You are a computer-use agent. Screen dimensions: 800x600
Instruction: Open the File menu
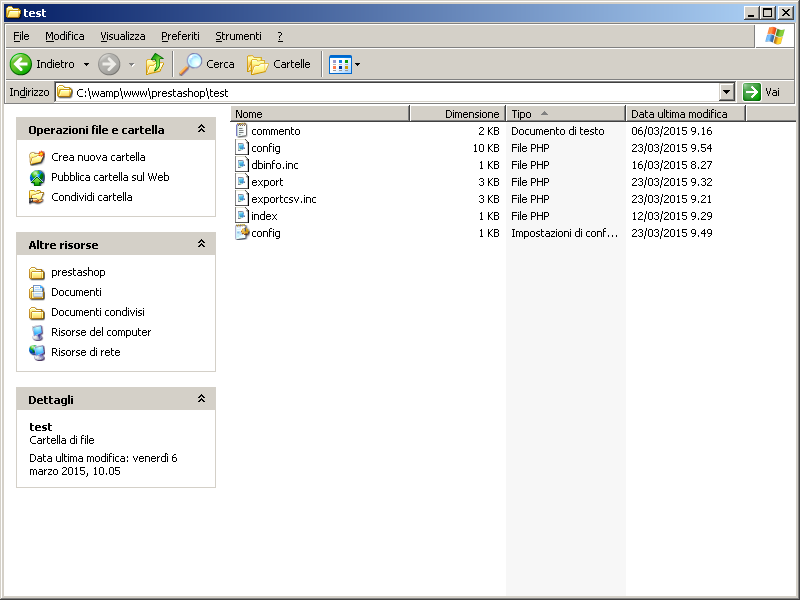[21, 36]
